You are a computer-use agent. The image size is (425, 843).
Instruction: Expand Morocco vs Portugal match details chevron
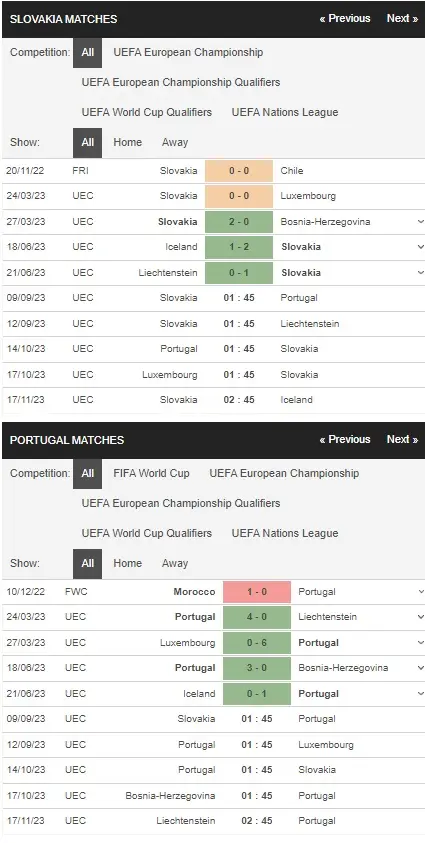coord(420,591)
